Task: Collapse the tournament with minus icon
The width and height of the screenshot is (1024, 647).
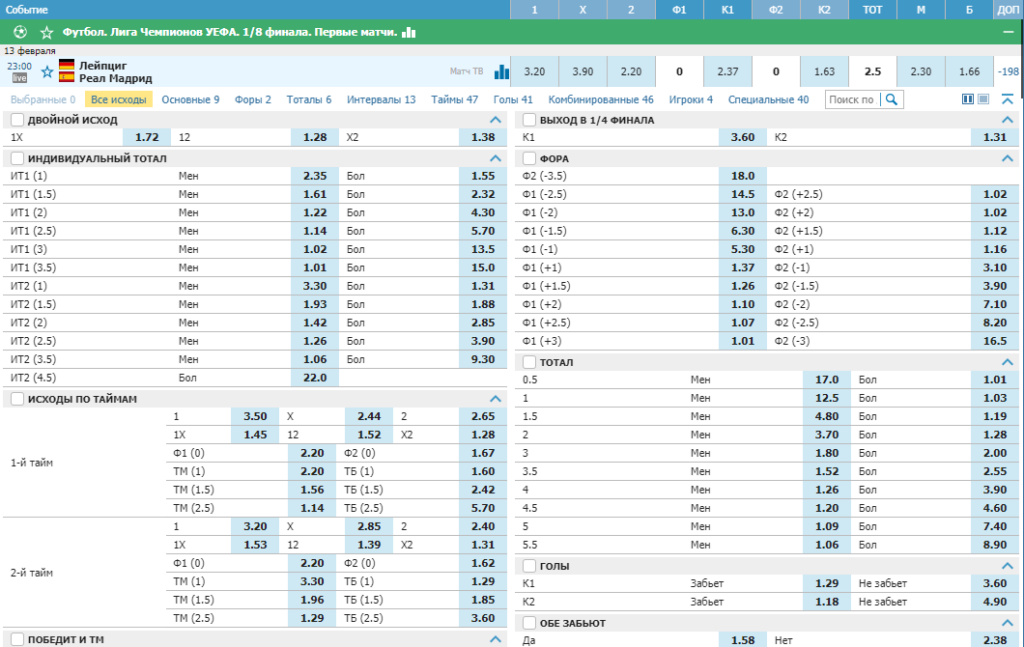Action: pos(1008,32)
